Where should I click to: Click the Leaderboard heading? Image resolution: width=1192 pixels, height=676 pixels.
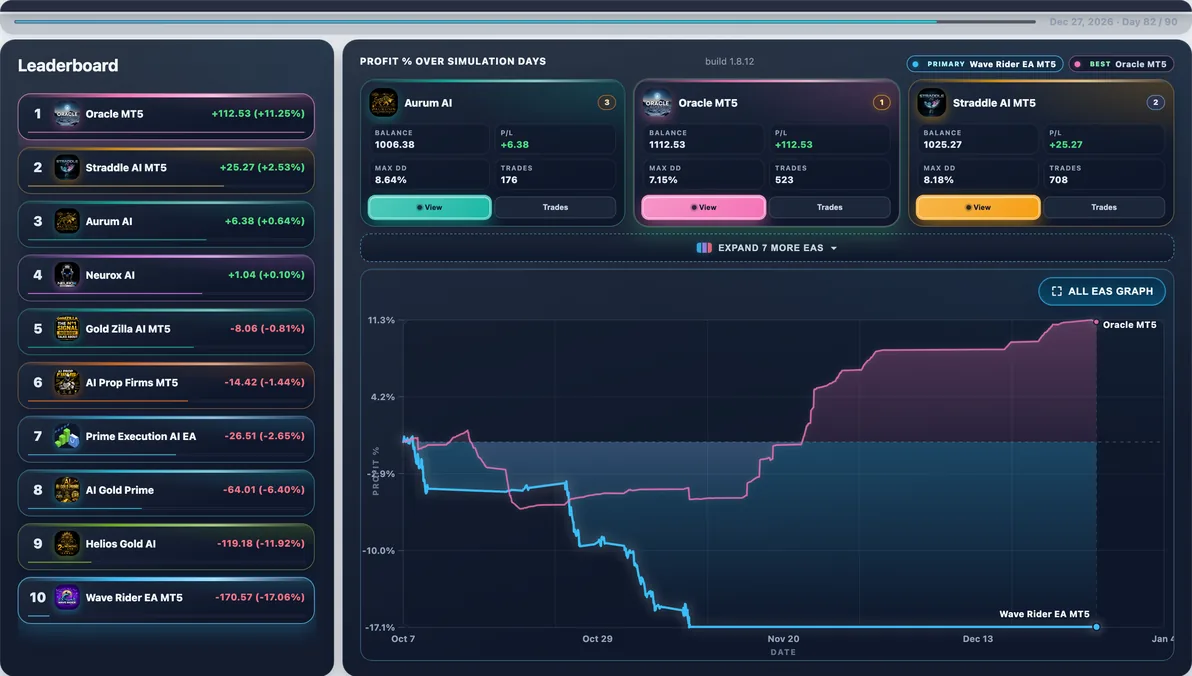coord(68,65)
